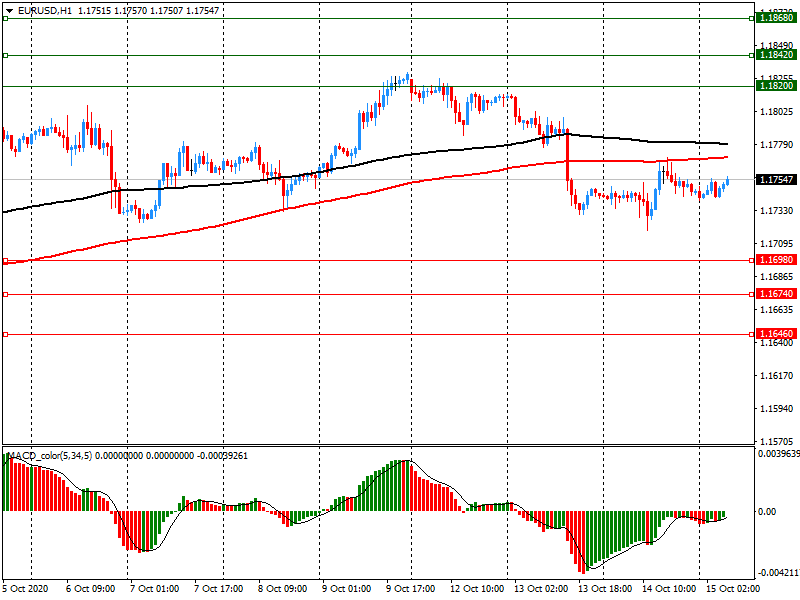Click the 5 Oct 2020 date label
Viewport: 800px width, 600px height.
click(x=26, y=588)
